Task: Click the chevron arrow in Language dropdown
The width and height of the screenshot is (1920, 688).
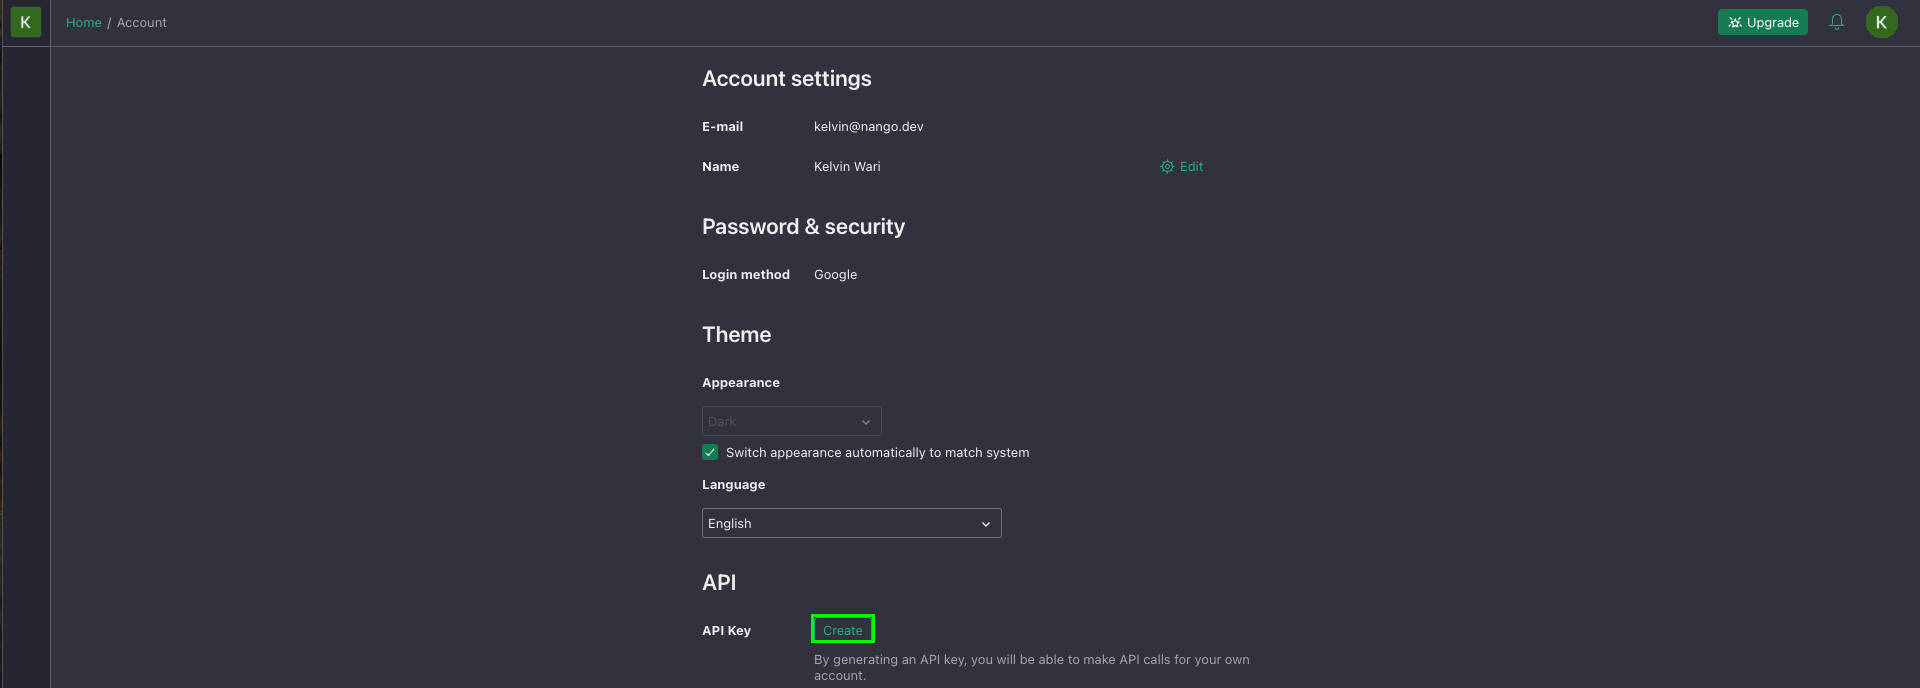Action: tap(985, 524)
